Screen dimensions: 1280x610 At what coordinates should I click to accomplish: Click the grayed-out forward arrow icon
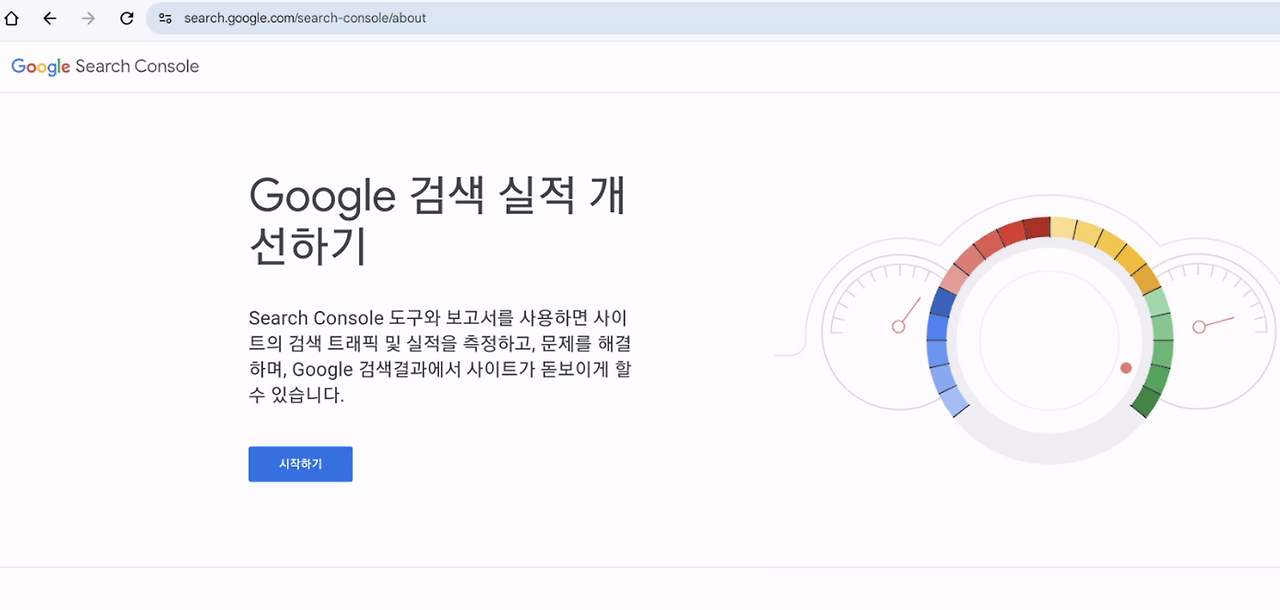click(88, 17)
